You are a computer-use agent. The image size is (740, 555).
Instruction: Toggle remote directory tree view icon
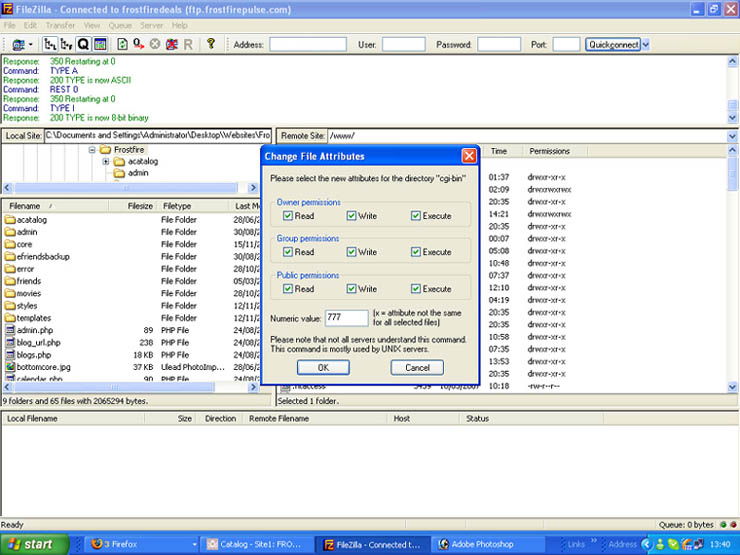coord(67,44)
